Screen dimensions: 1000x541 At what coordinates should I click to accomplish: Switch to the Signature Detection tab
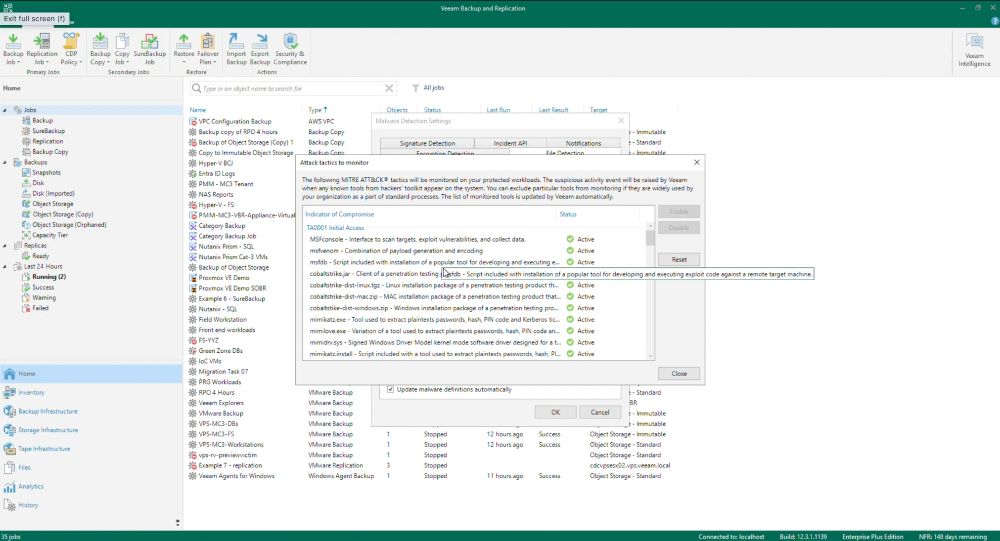tap(427, 144)
